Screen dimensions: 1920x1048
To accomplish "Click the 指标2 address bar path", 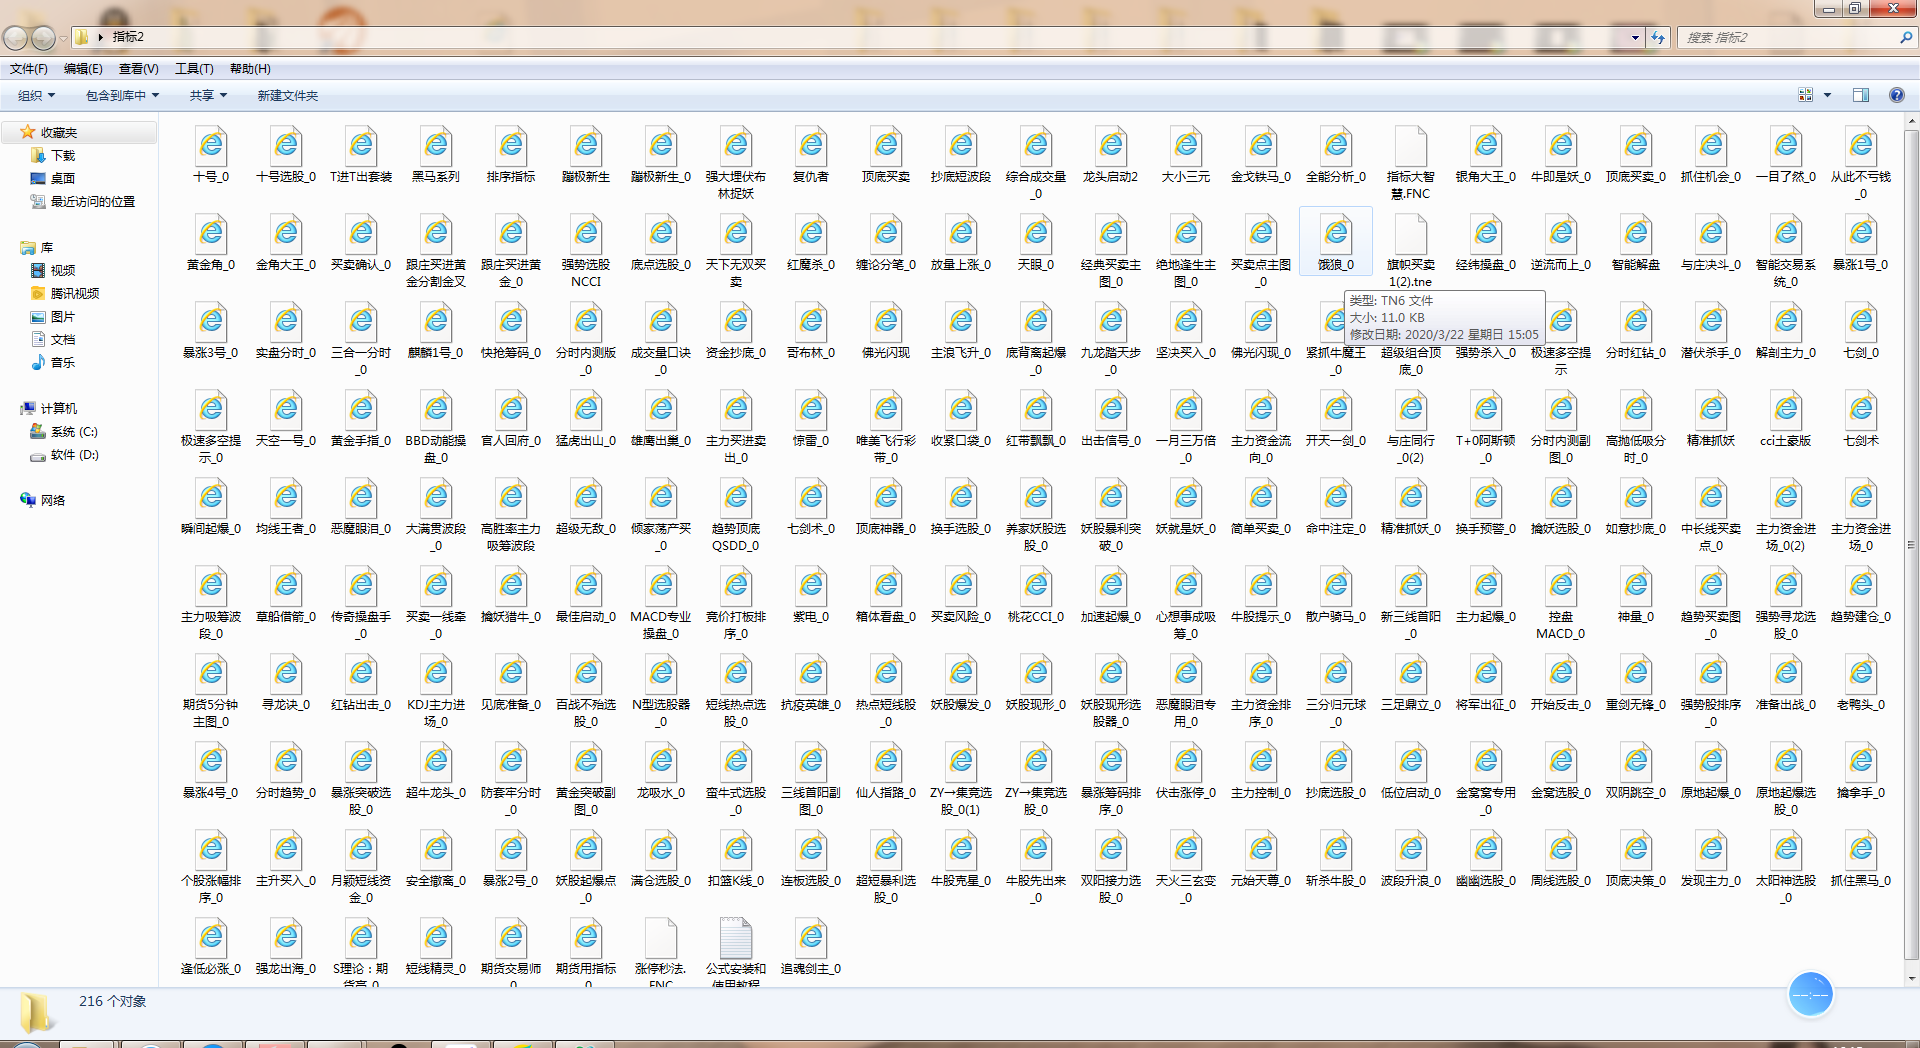I will (x=128, y=37).
